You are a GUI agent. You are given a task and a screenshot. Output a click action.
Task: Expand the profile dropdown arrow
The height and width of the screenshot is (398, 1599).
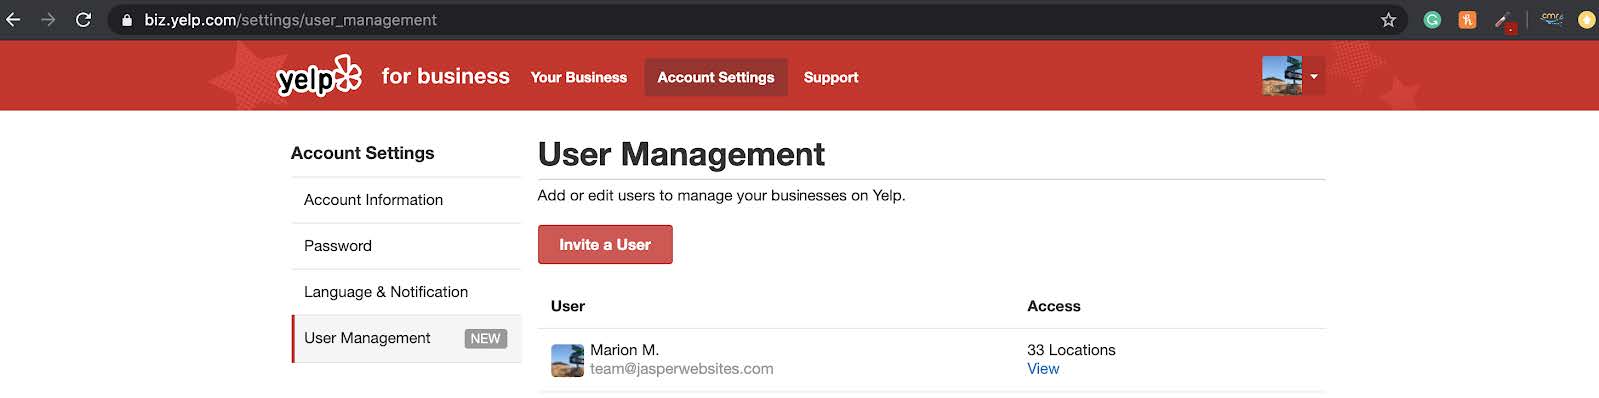coord(1314,76)
